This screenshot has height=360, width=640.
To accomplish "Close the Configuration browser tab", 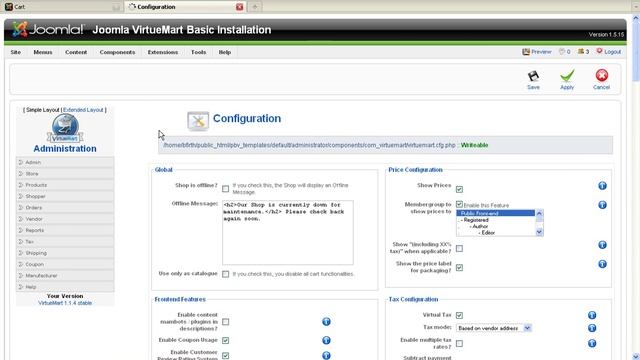I will 240,7.
